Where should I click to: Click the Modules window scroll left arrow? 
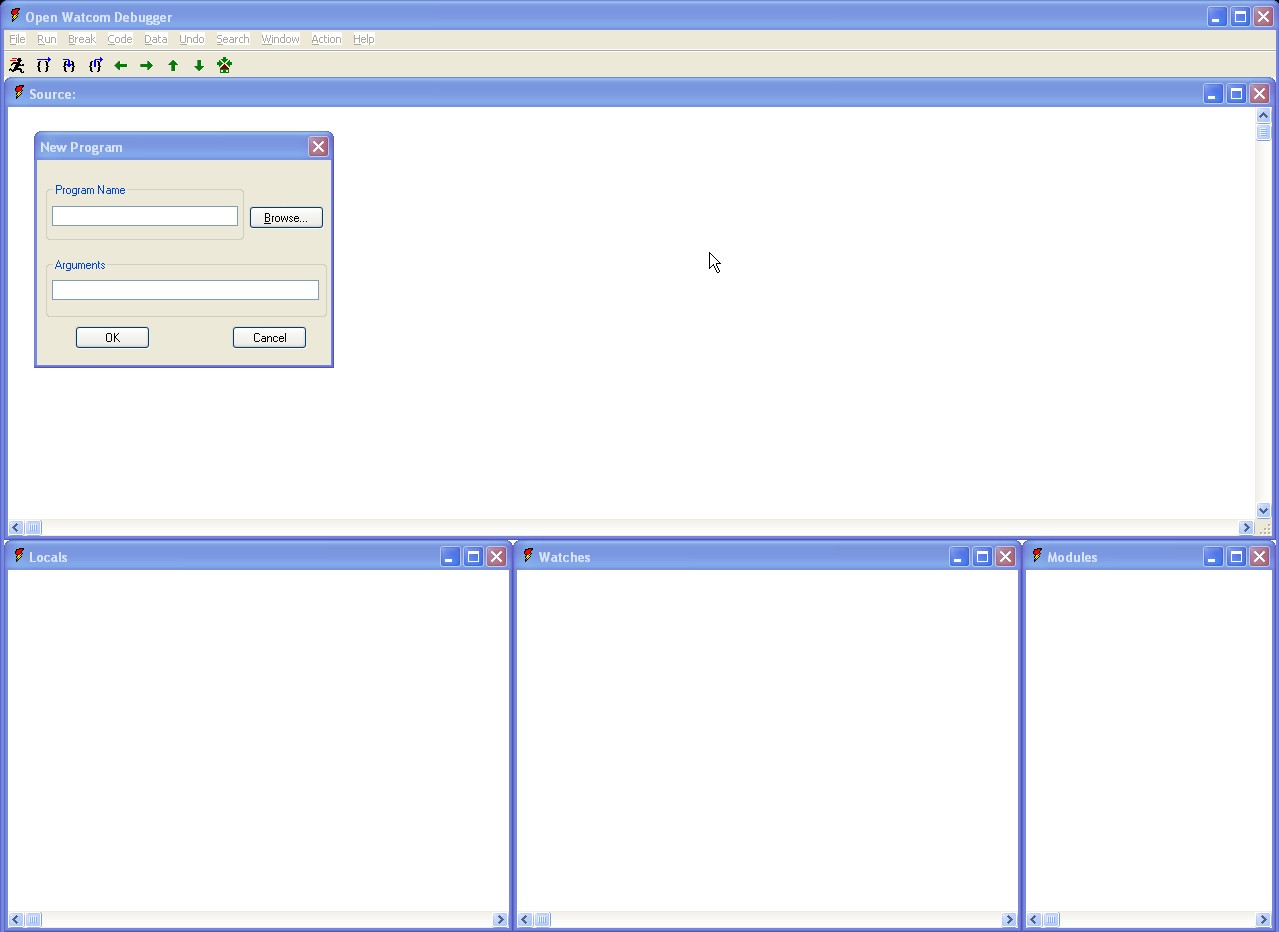(1034, 919)
